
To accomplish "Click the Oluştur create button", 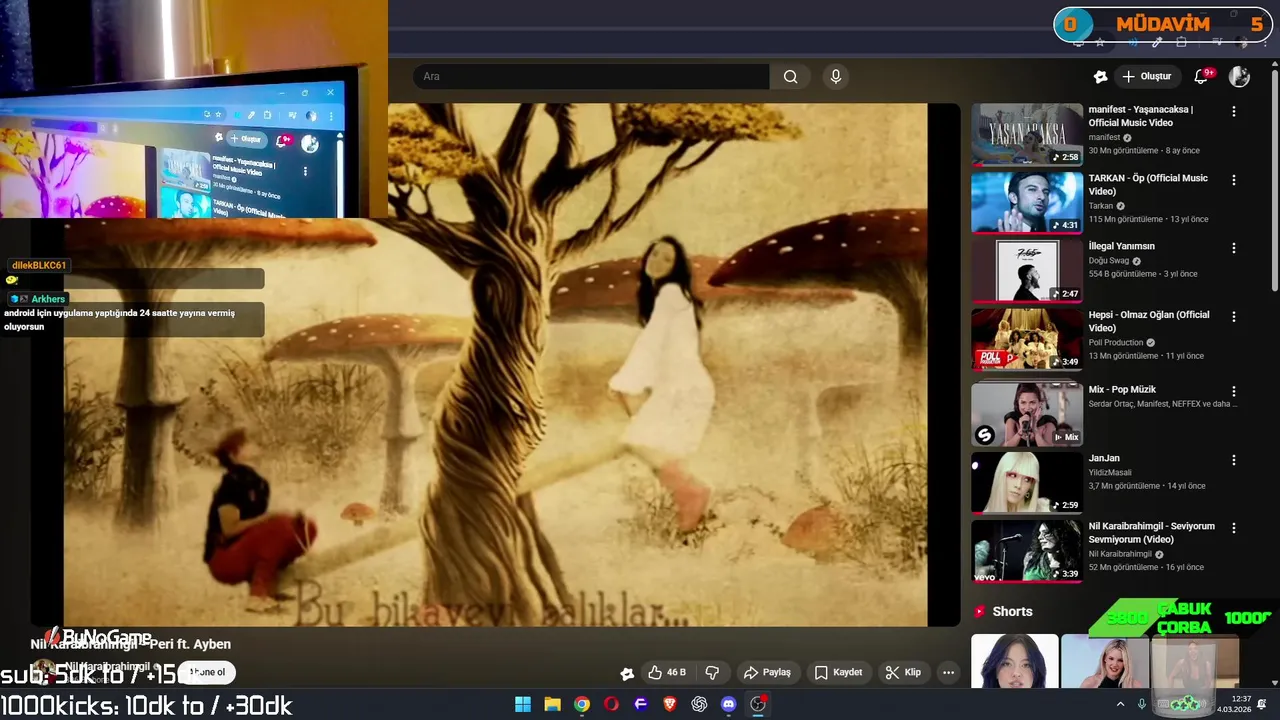I will (1146, 77).
